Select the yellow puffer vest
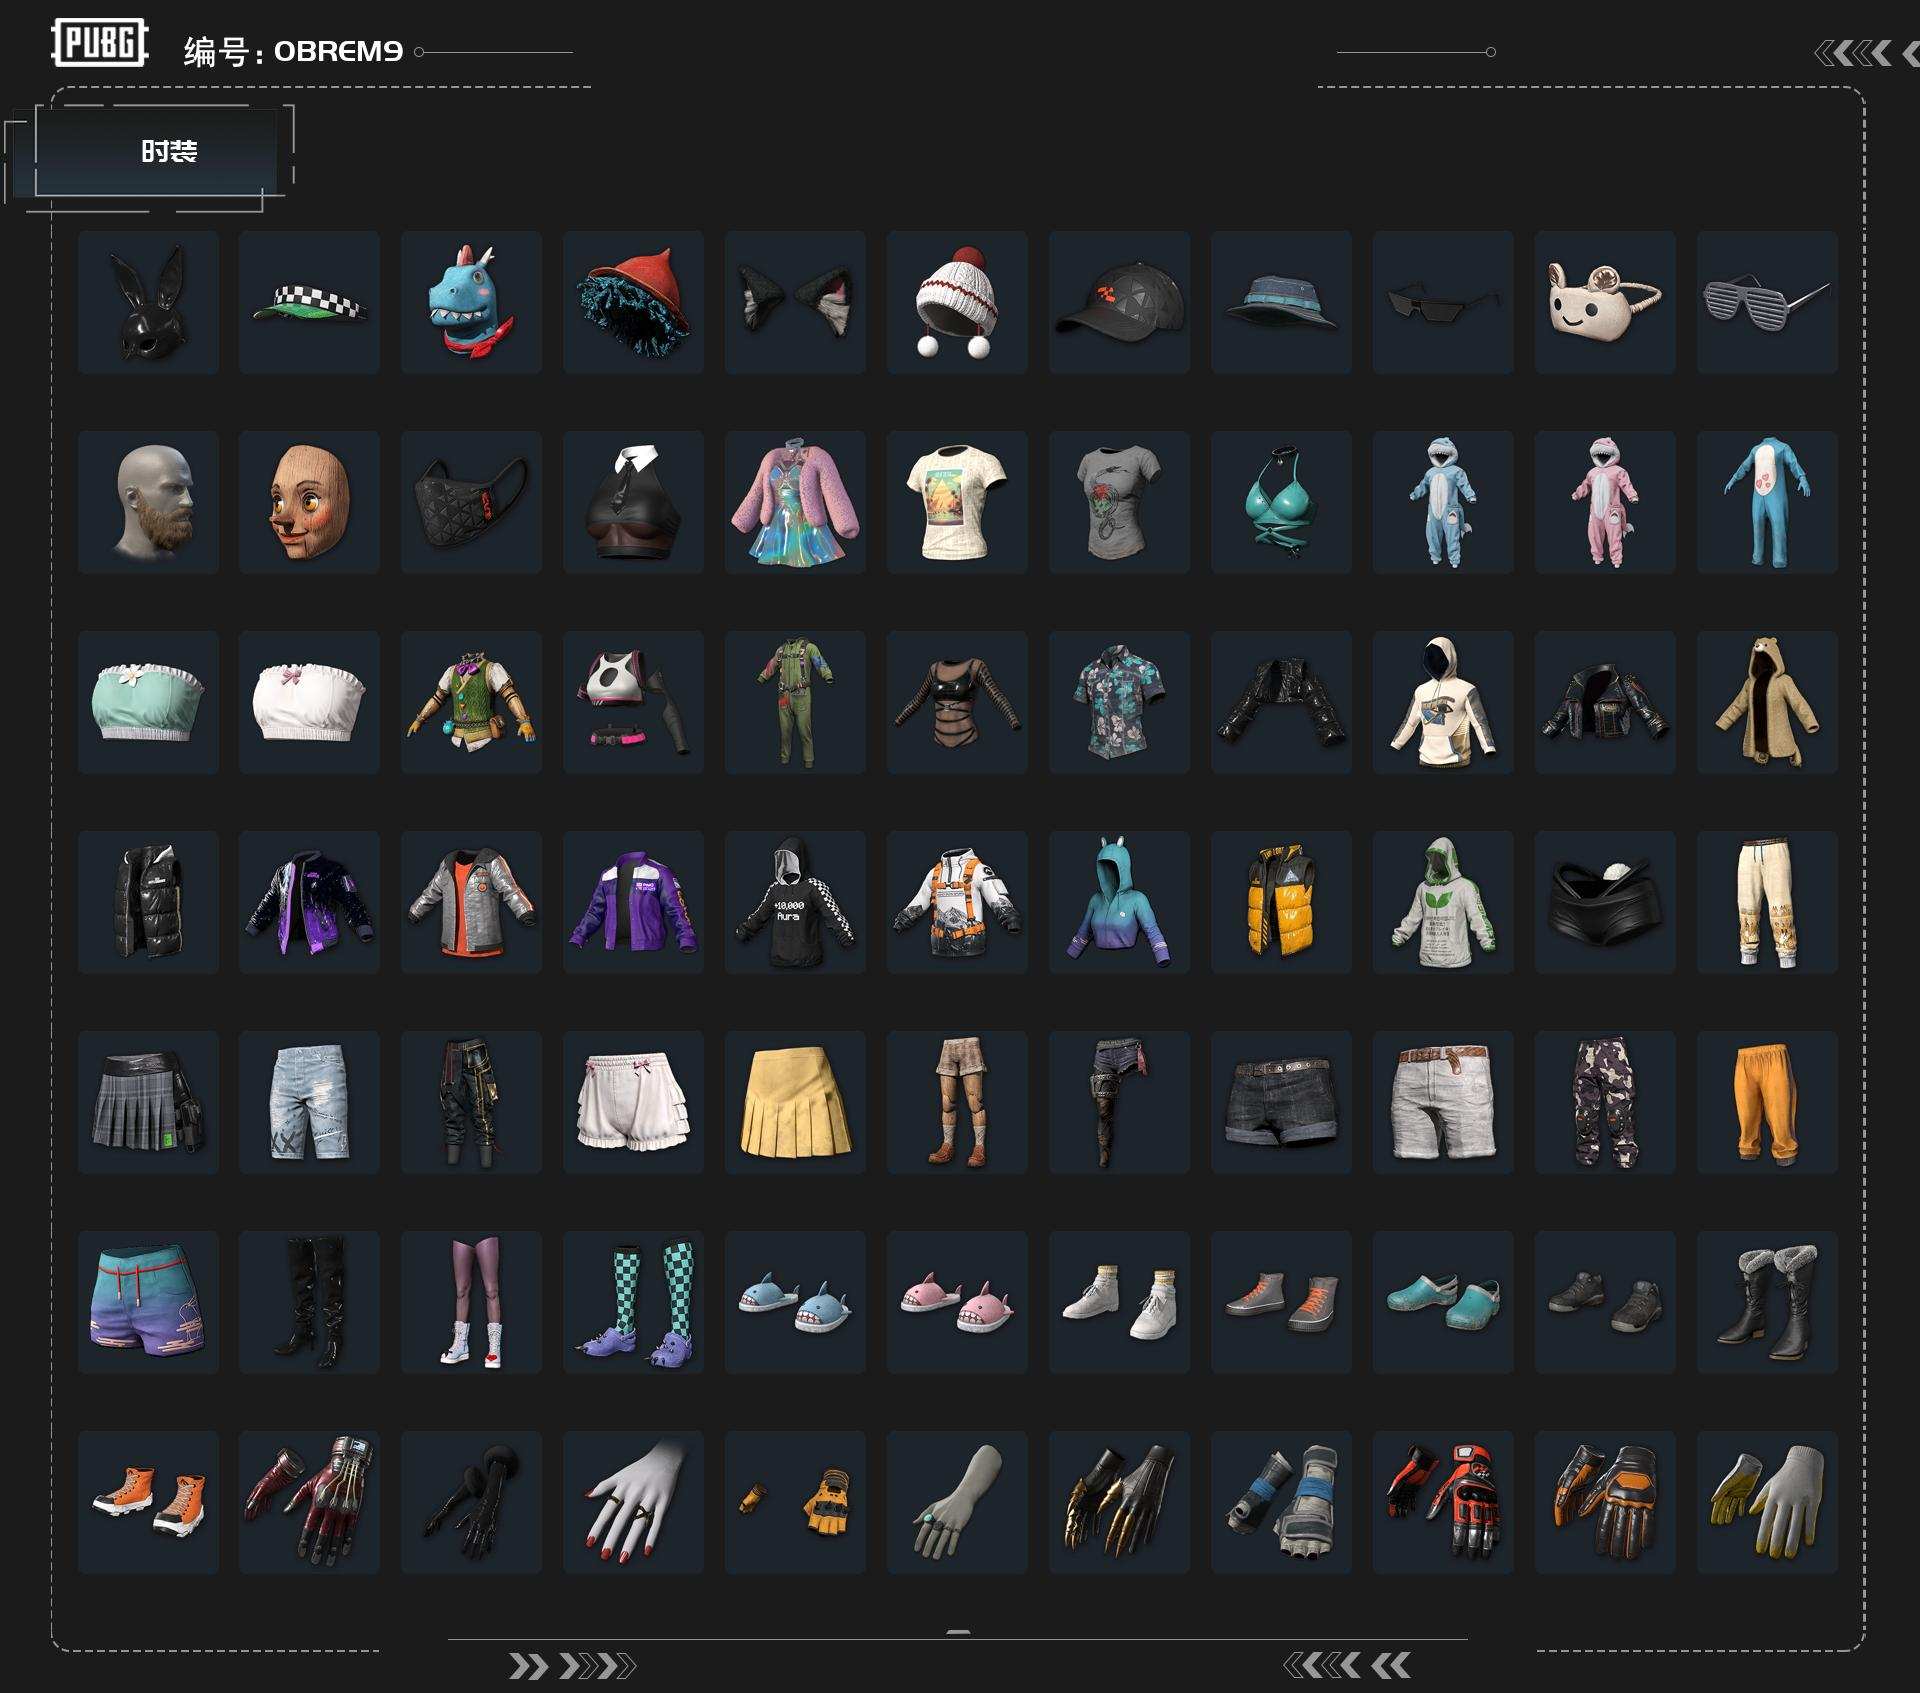 (x=1281, y=902)
